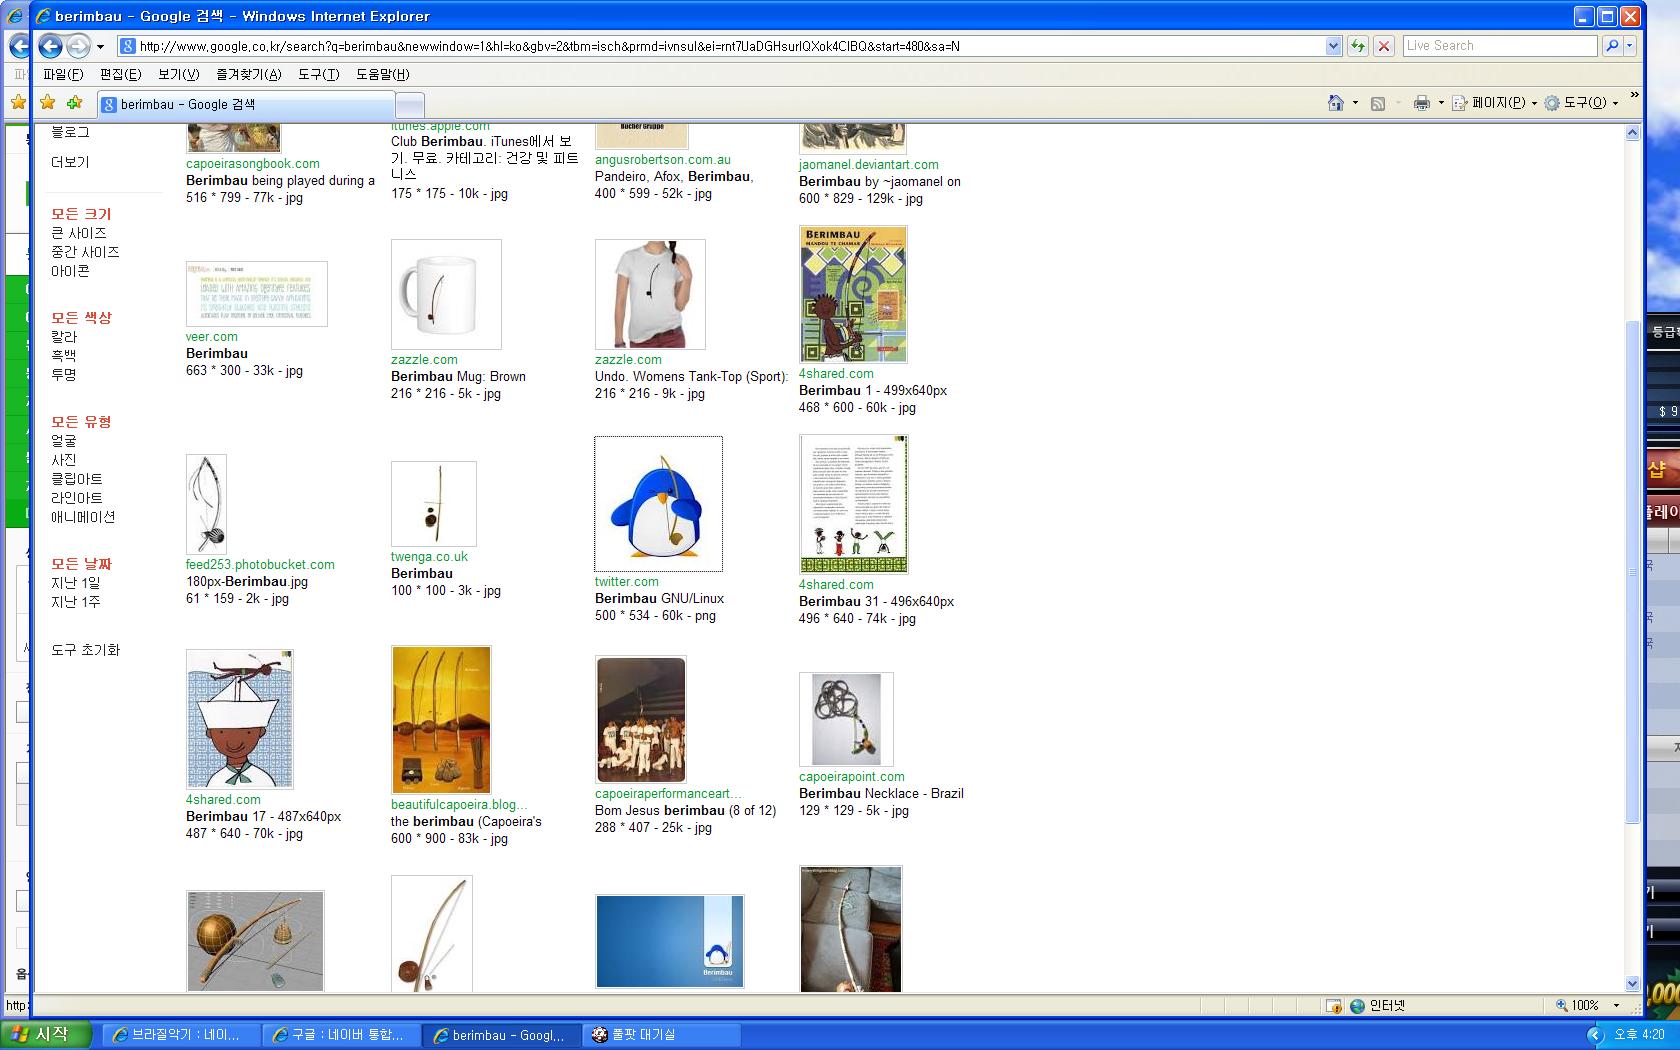
Task: Filter images by 클립아트 type
Action: click(77, 479)
